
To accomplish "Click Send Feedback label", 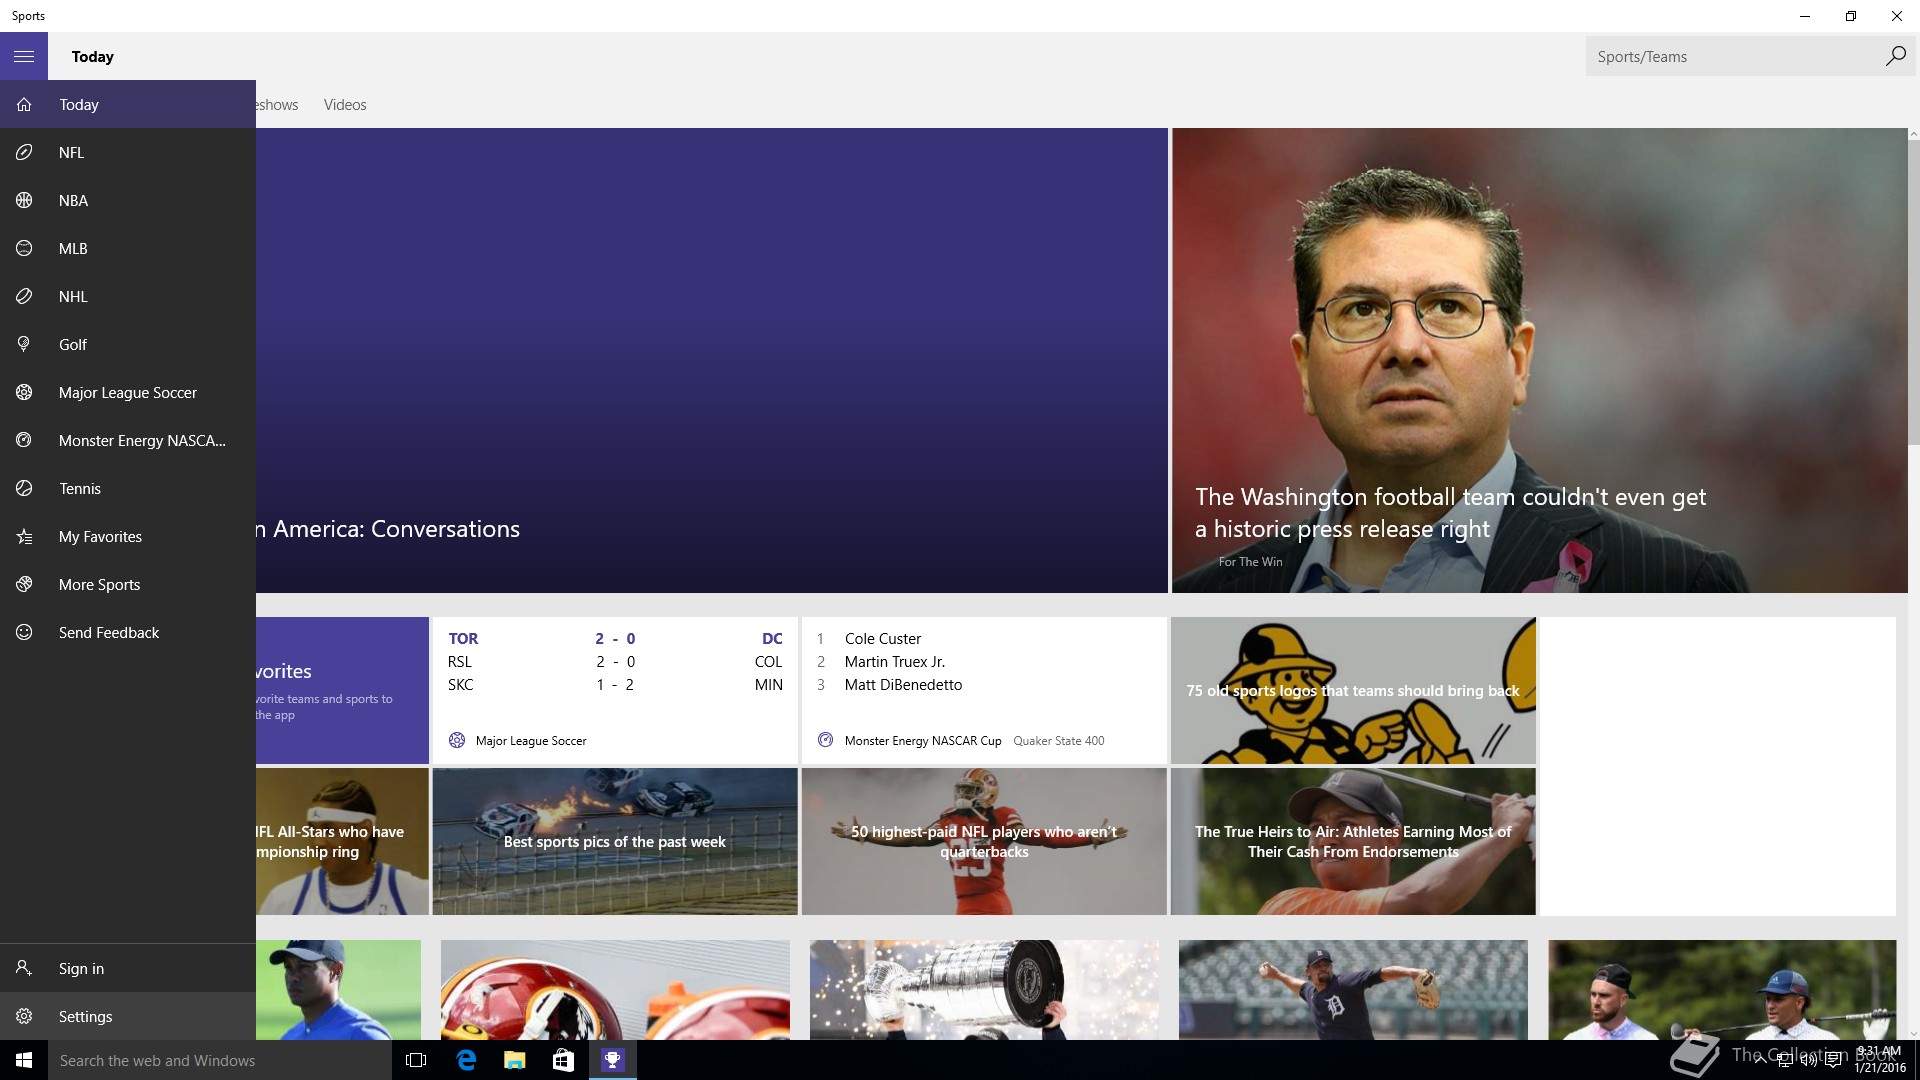I will pos(109,632).
